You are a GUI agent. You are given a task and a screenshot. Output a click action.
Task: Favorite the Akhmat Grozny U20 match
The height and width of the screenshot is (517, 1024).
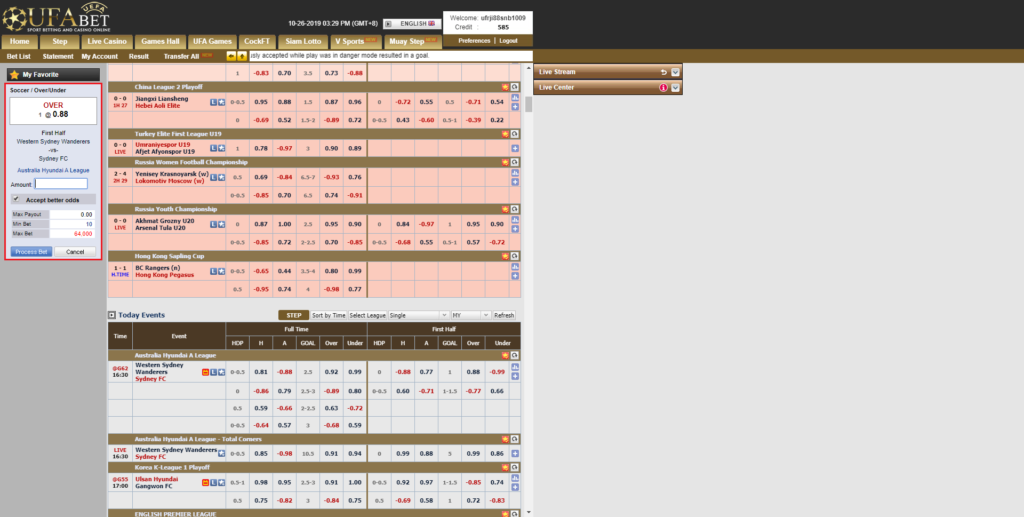click(221, 225)
